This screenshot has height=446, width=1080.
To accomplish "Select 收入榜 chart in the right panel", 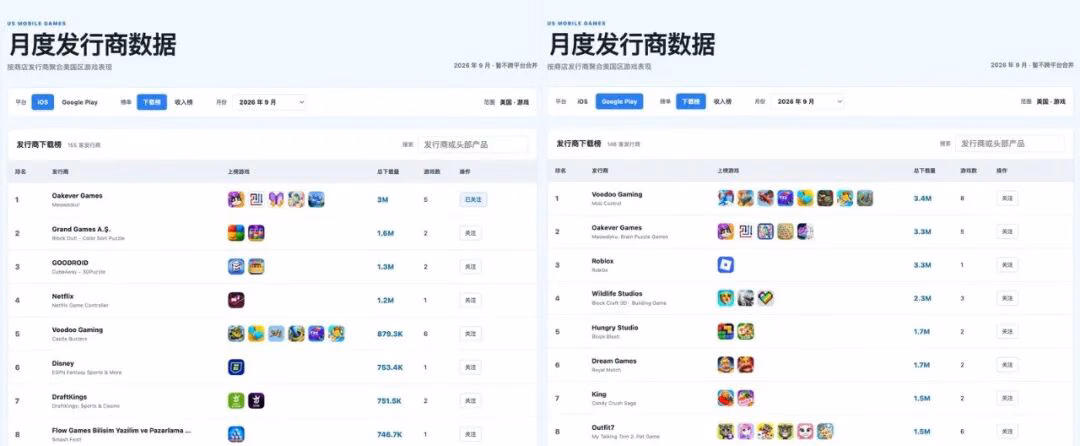I will tap(723, 101).
